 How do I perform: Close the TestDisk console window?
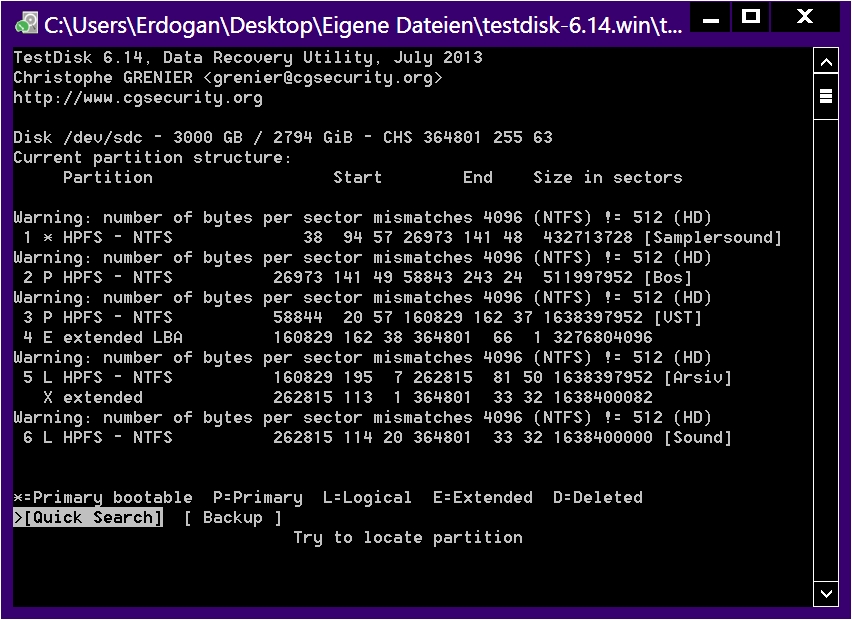click(805, 18)
